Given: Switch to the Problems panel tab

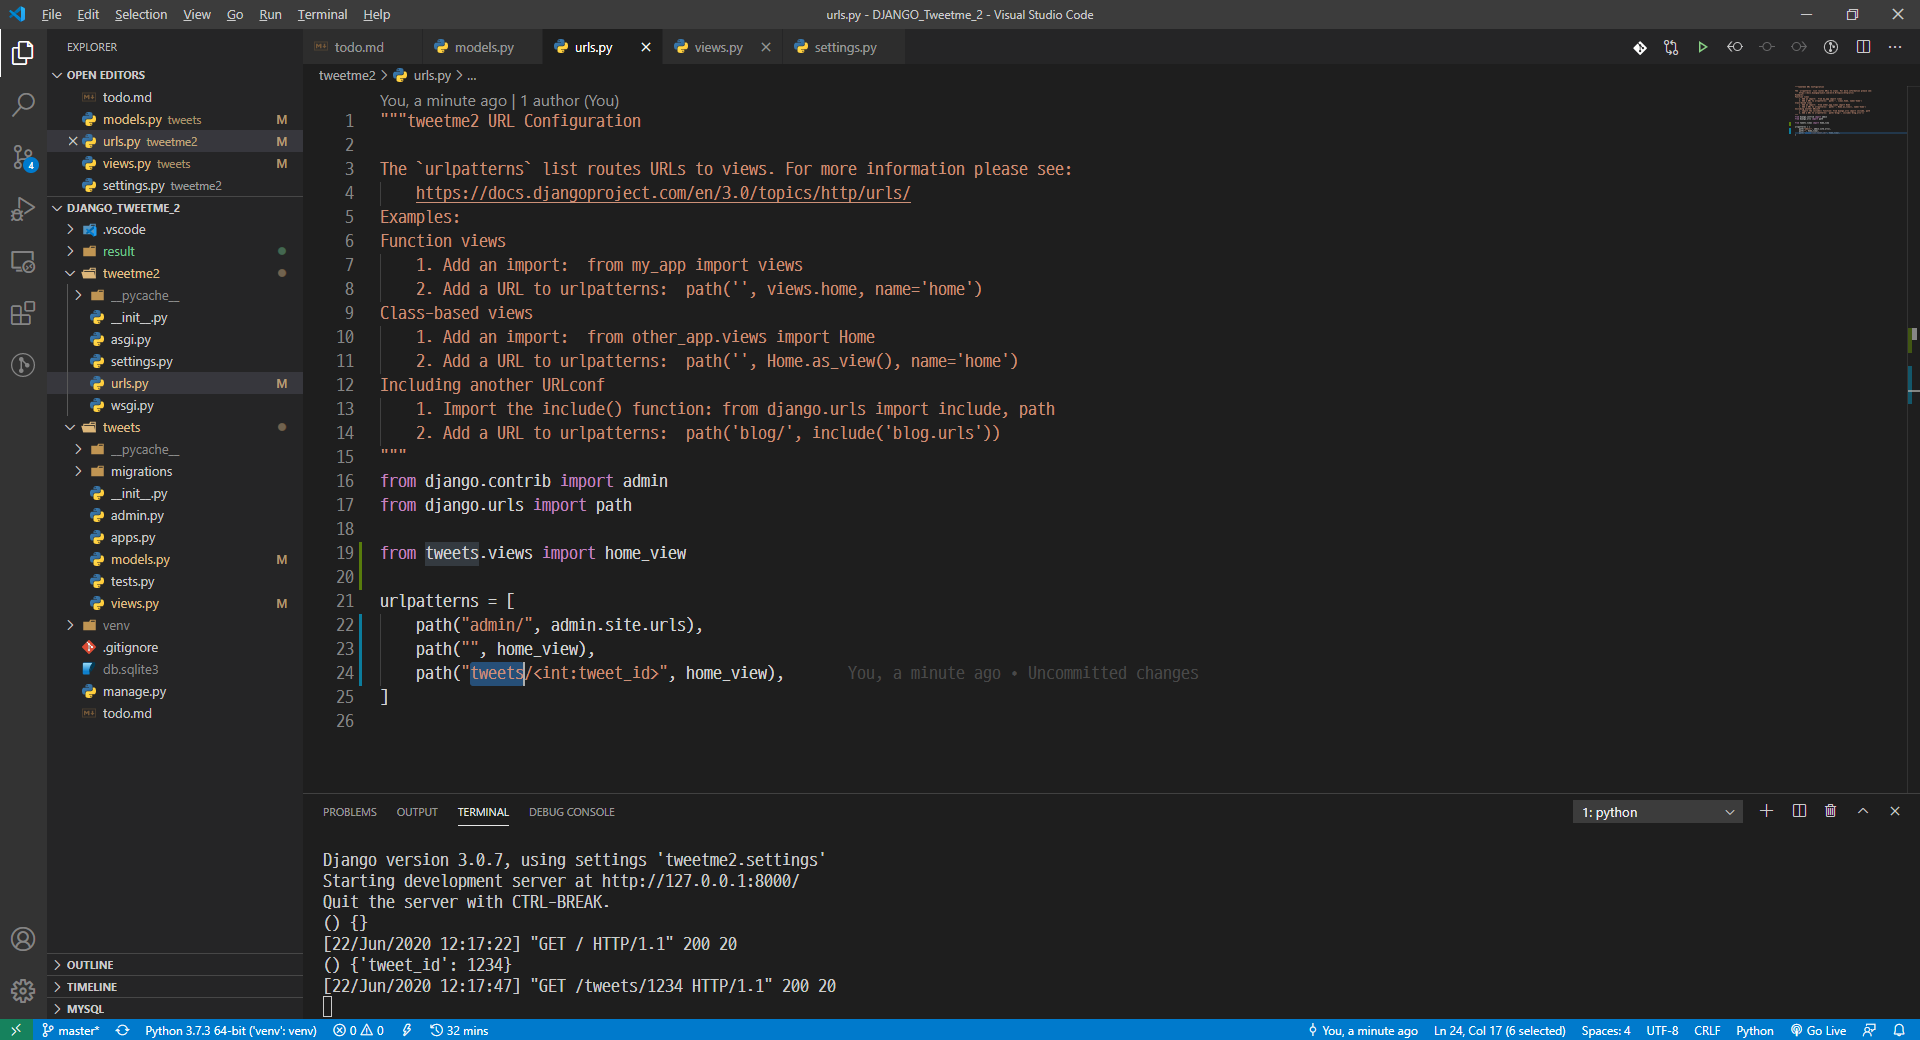Looking at the screenshot, I should tap(349, 812).
